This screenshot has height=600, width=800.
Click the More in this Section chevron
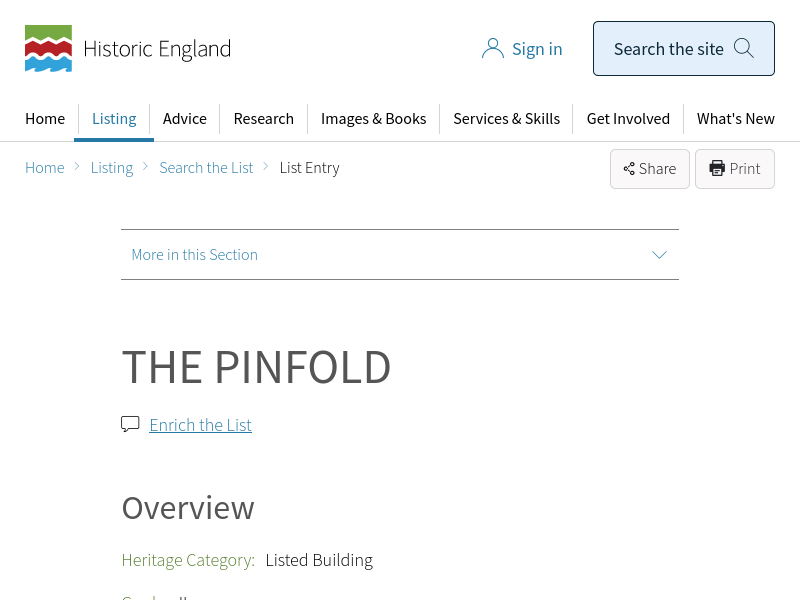(x=659, y=255)
